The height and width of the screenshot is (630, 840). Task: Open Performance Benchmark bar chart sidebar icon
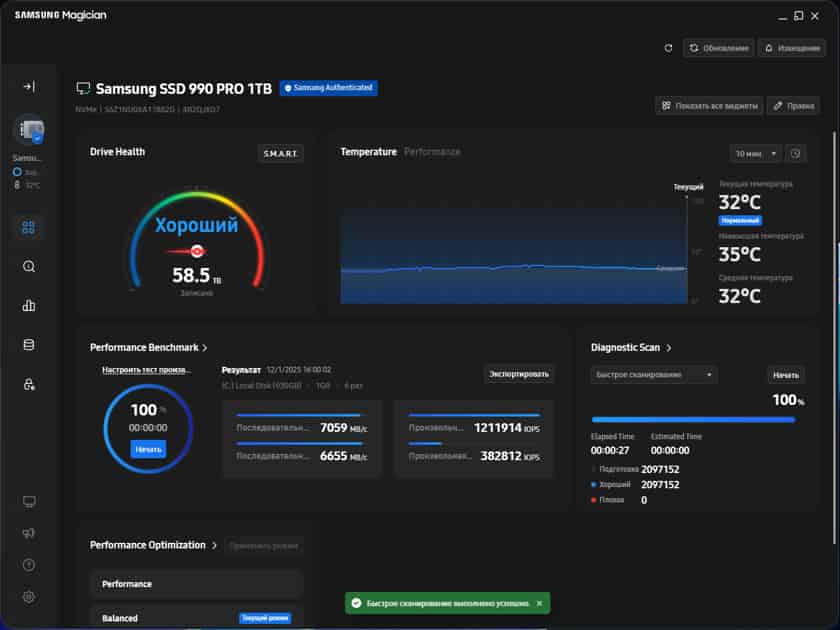tap(29, 305)
